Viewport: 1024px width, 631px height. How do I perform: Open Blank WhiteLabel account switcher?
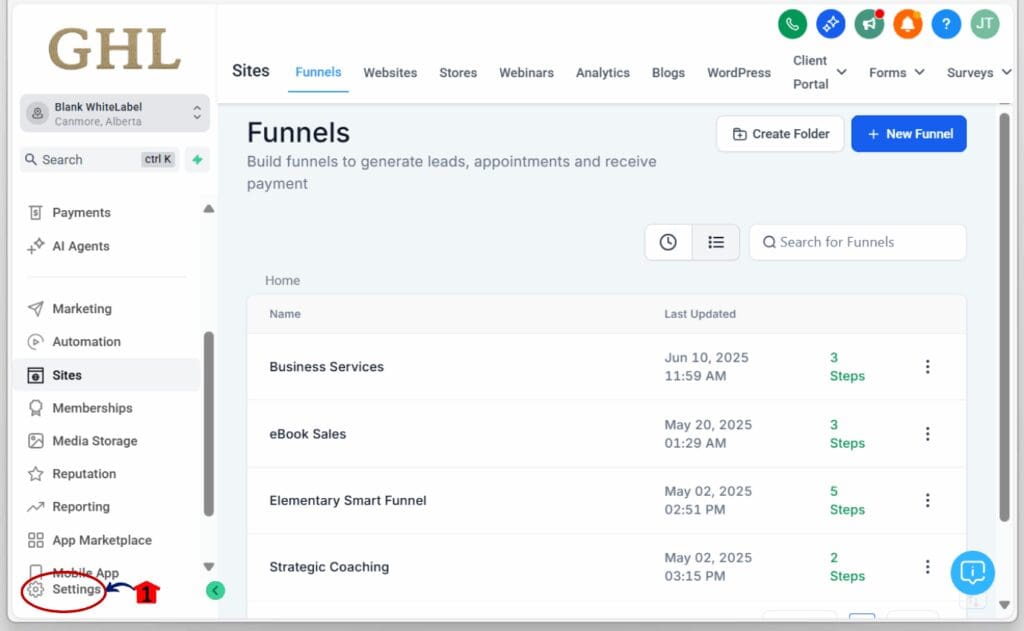coord(115,113)
